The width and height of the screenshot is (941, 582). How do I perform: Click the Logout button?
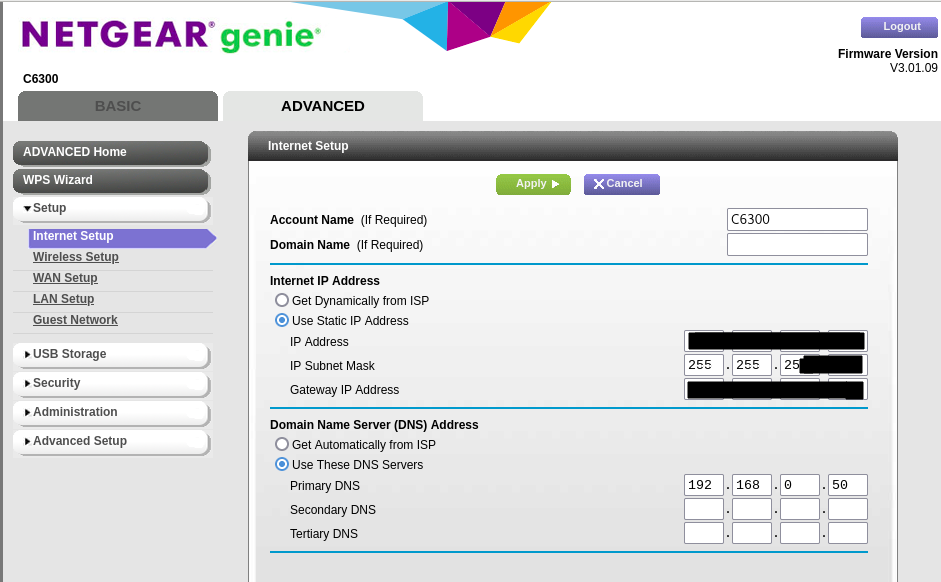[898, 27]
